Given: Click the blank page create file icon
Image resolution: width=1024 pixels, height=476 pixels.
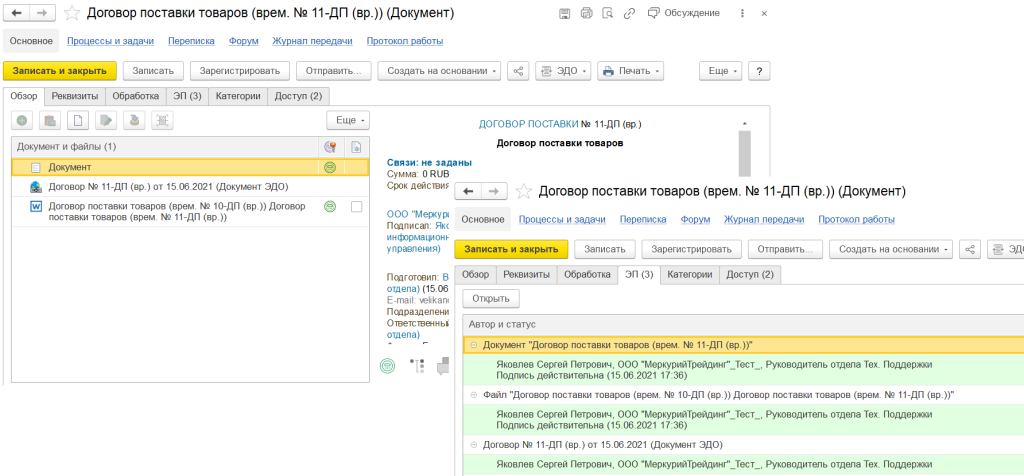Looking at the screenshot, I should [x=78, y=120].
